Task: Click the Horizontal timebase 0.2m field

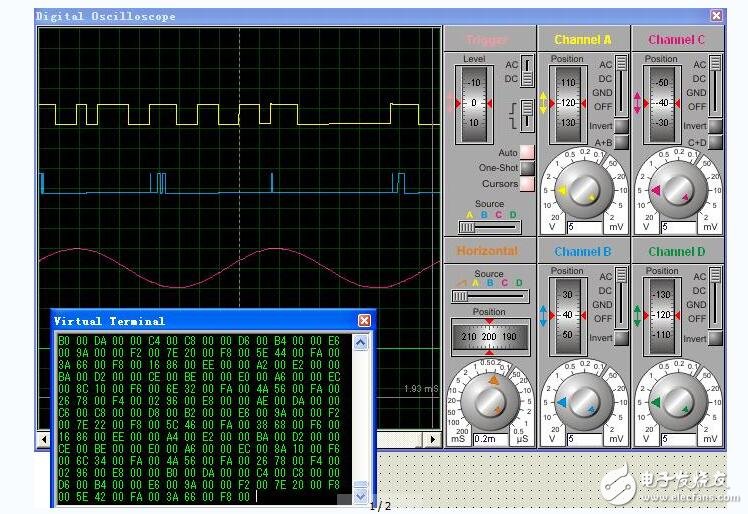Action: click(x=489, y=439)
